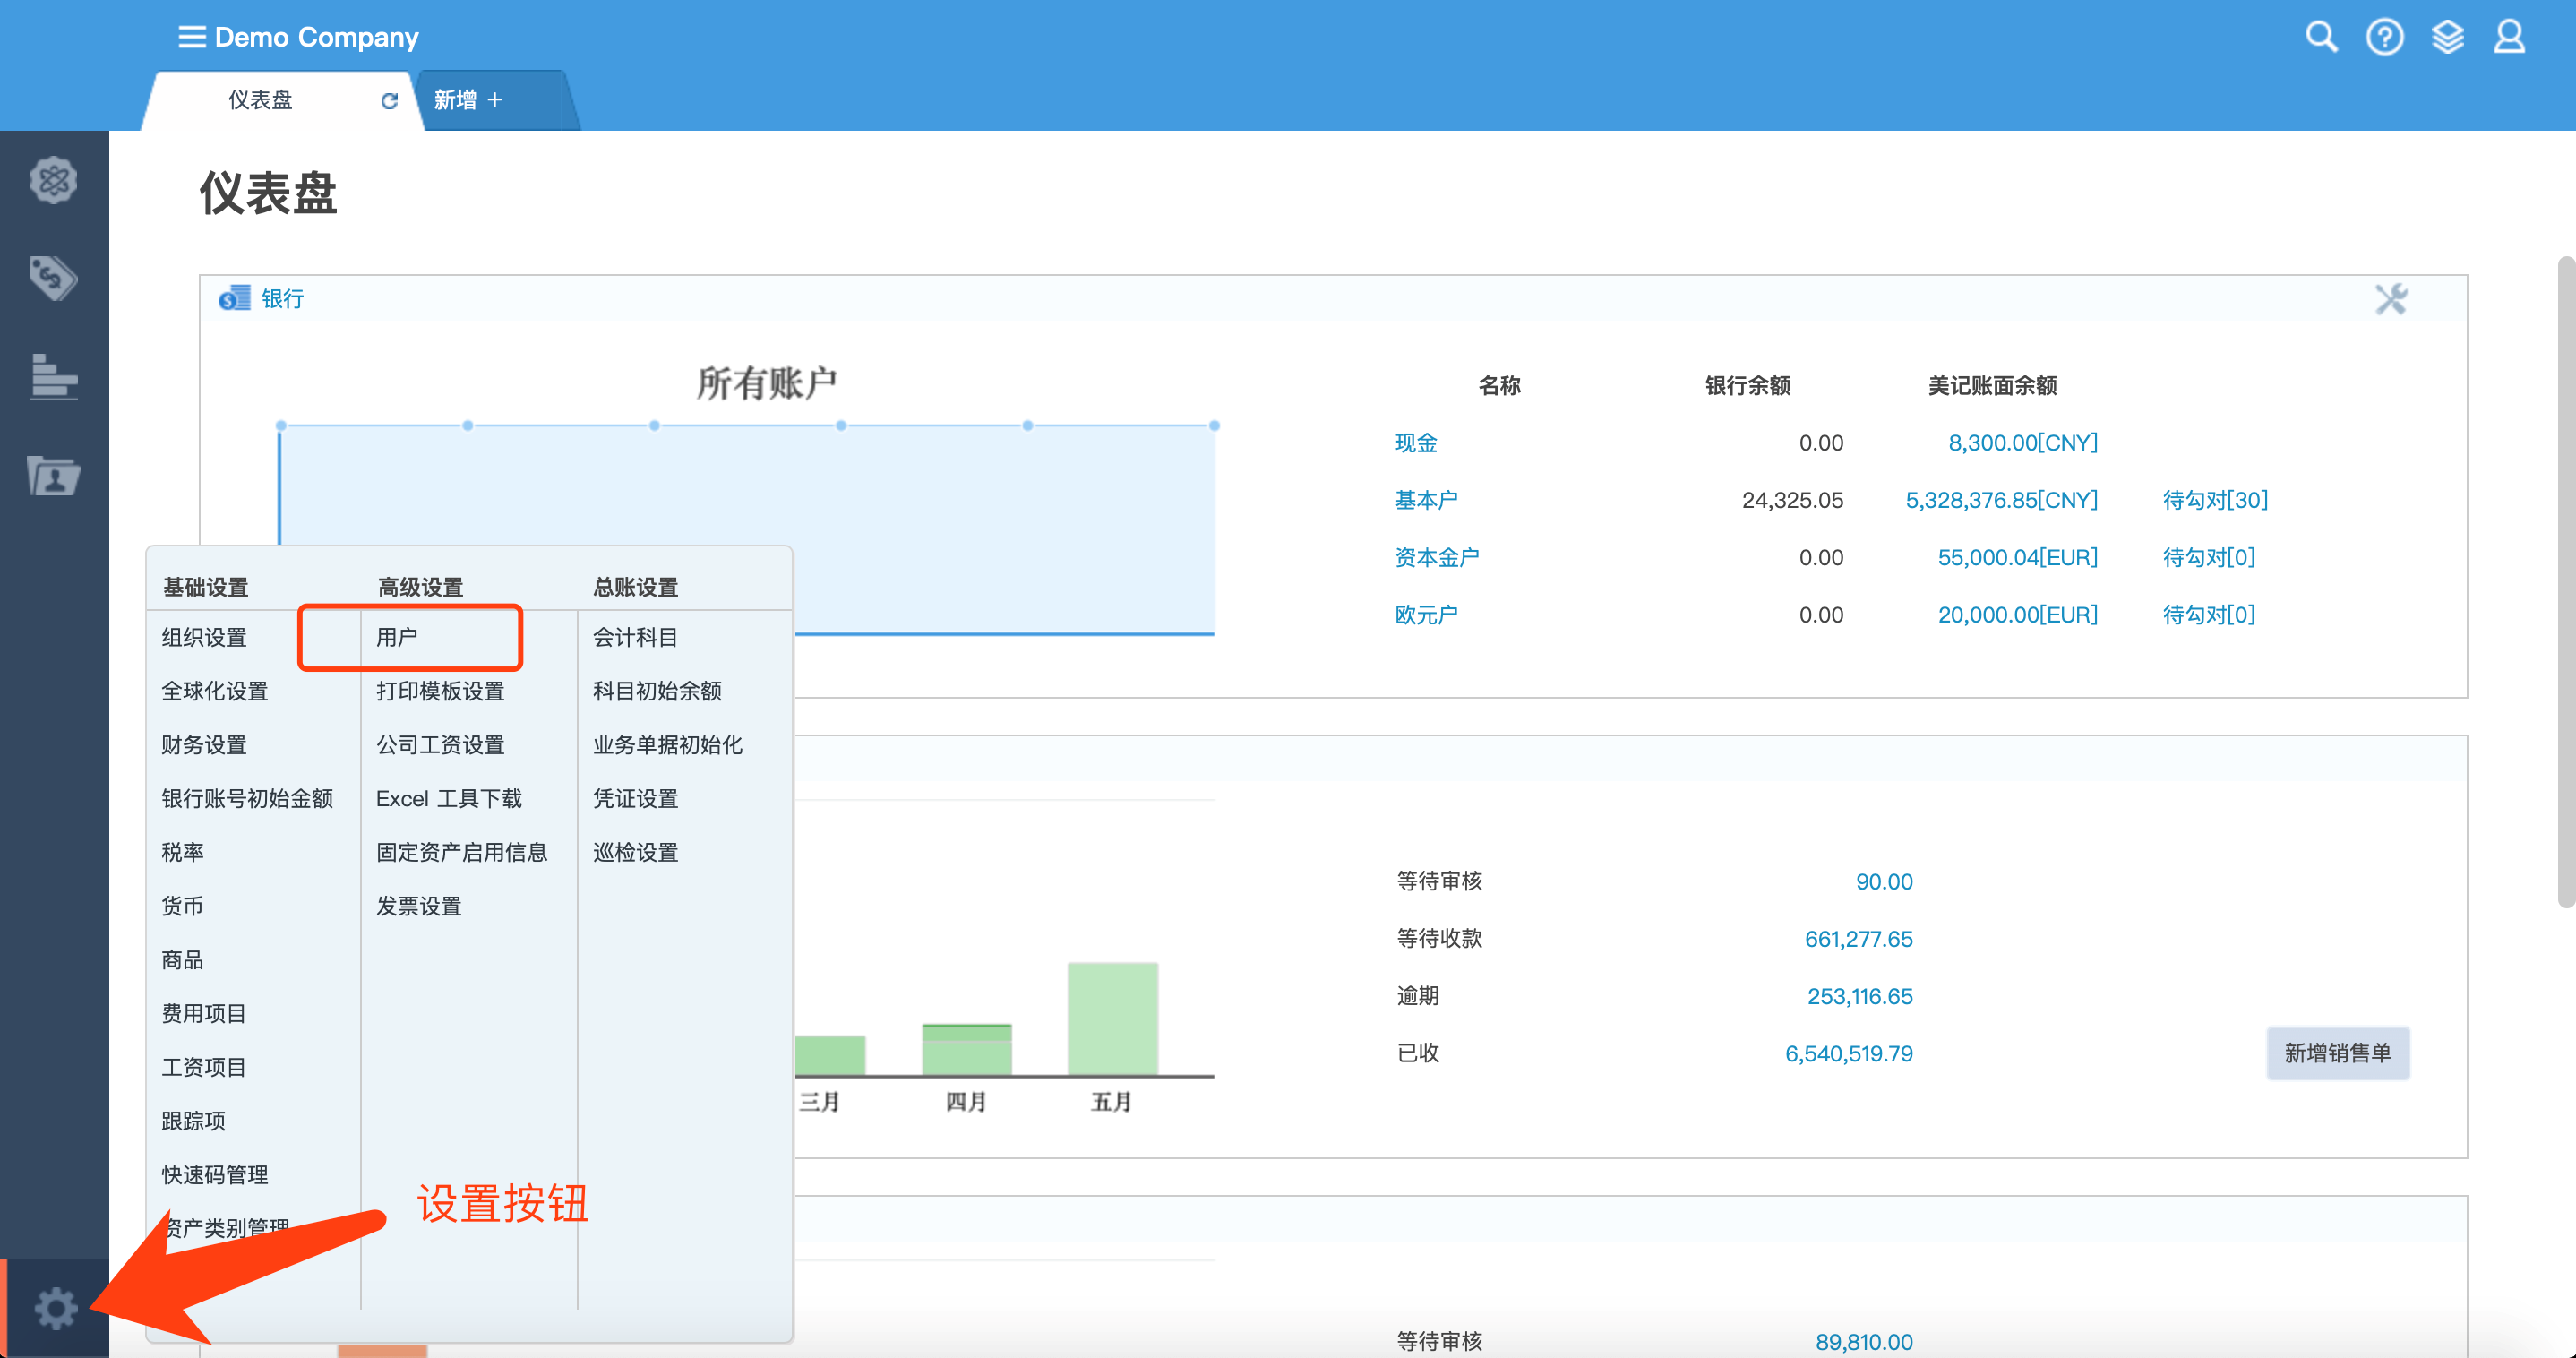Click the contacts folder sidebar icon
This screenshot has height=1358, width=2576.
[53, 476]
